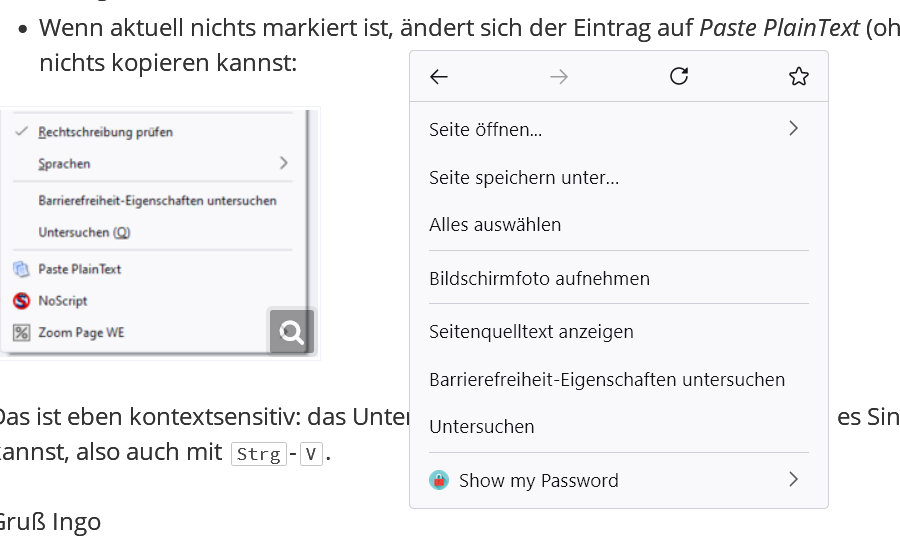Enlarge image with the magnifier icon

click(x=292, y=332)
